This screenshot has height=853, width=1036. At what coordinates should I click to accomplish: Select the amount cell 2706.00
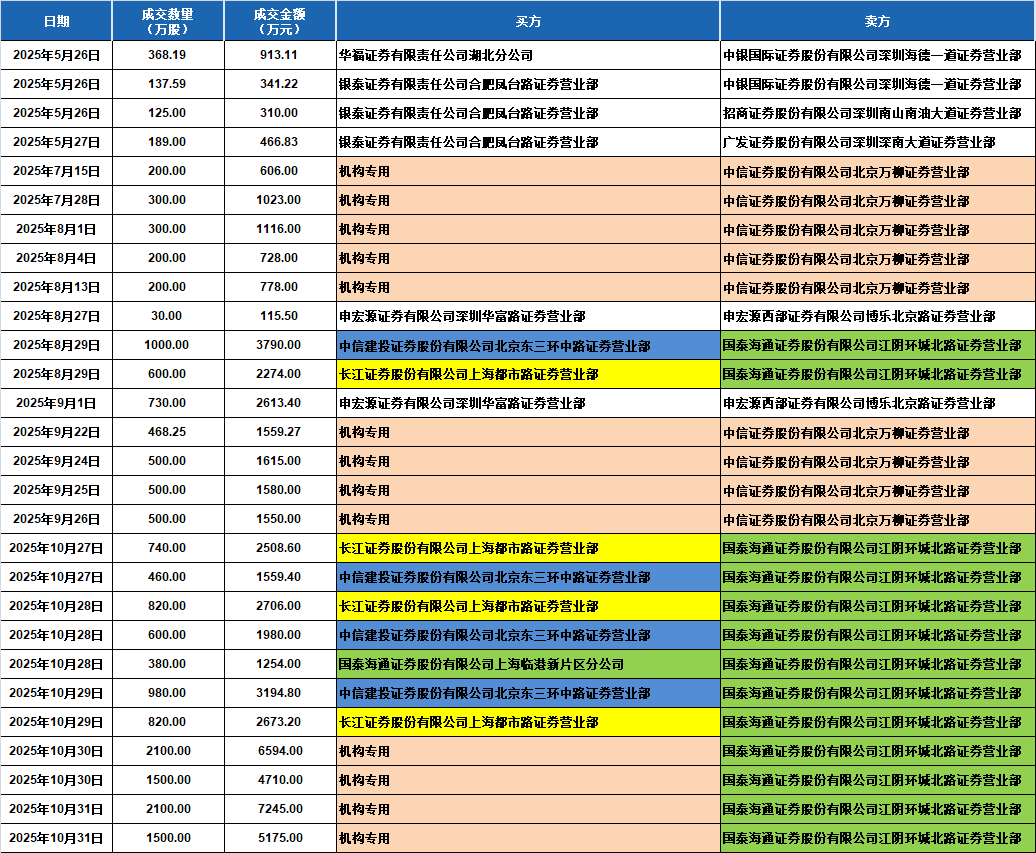tap(280, 606)
